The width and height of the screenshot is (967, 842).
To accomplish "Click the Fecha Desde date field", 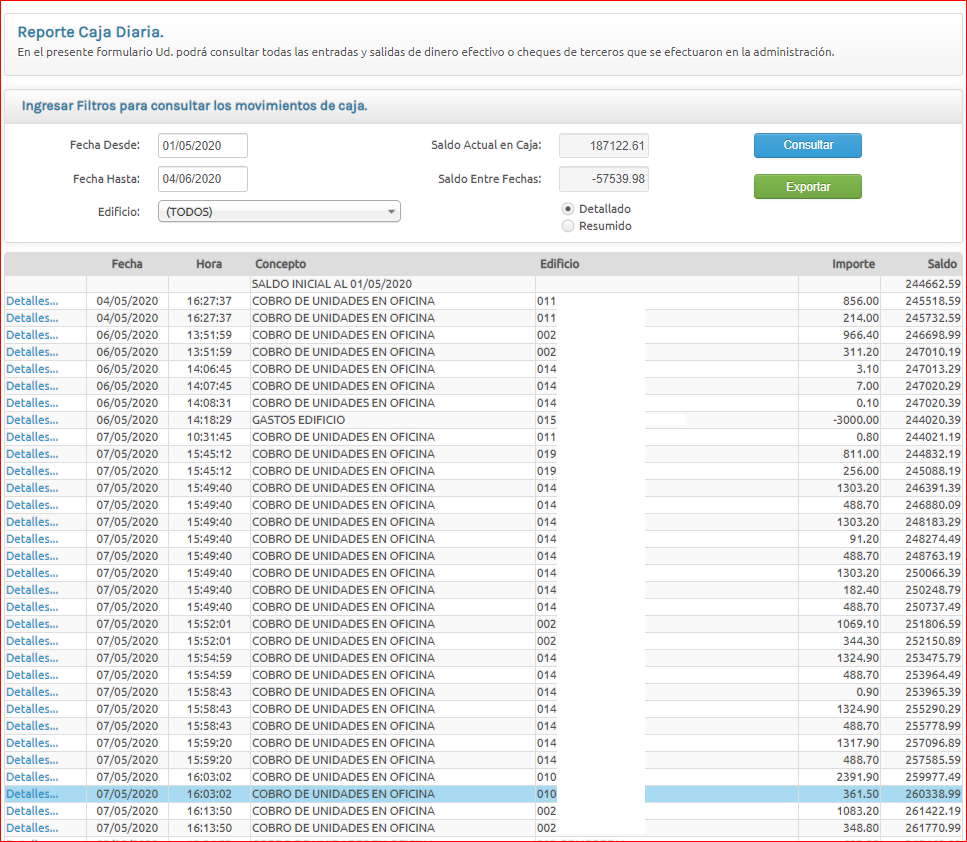I will tap(203, 146).
